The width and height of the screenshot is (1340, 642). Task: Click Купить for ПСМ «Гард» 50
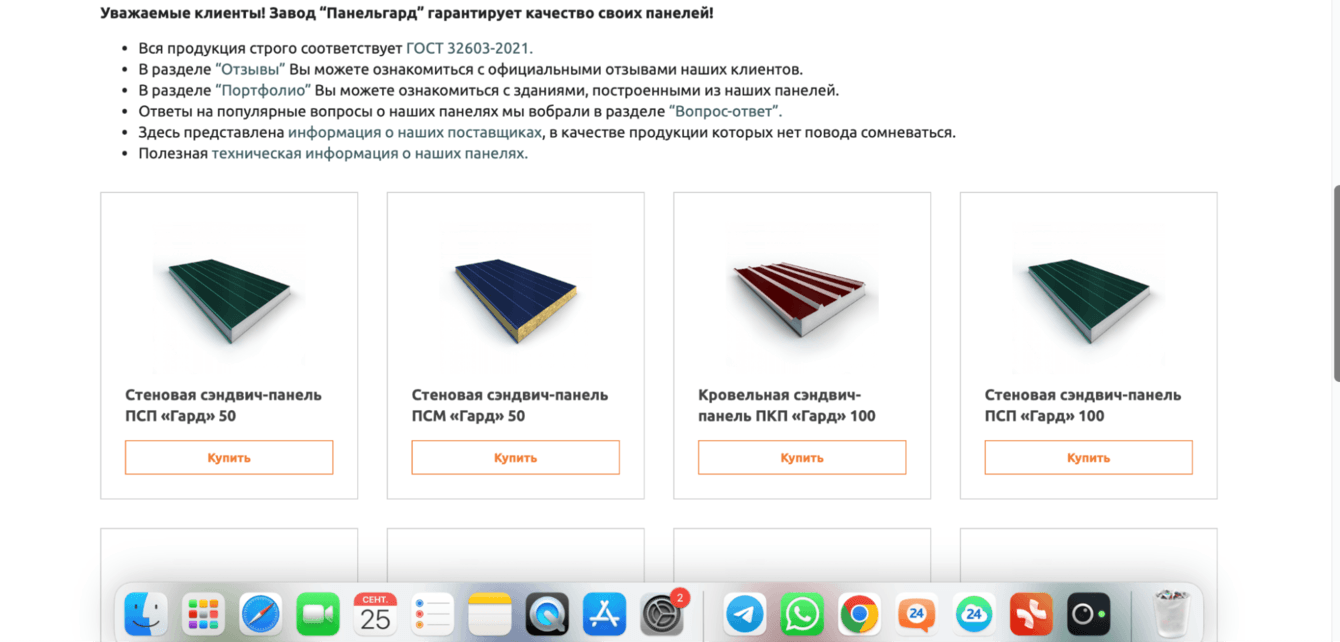click(x=515, y=457)
